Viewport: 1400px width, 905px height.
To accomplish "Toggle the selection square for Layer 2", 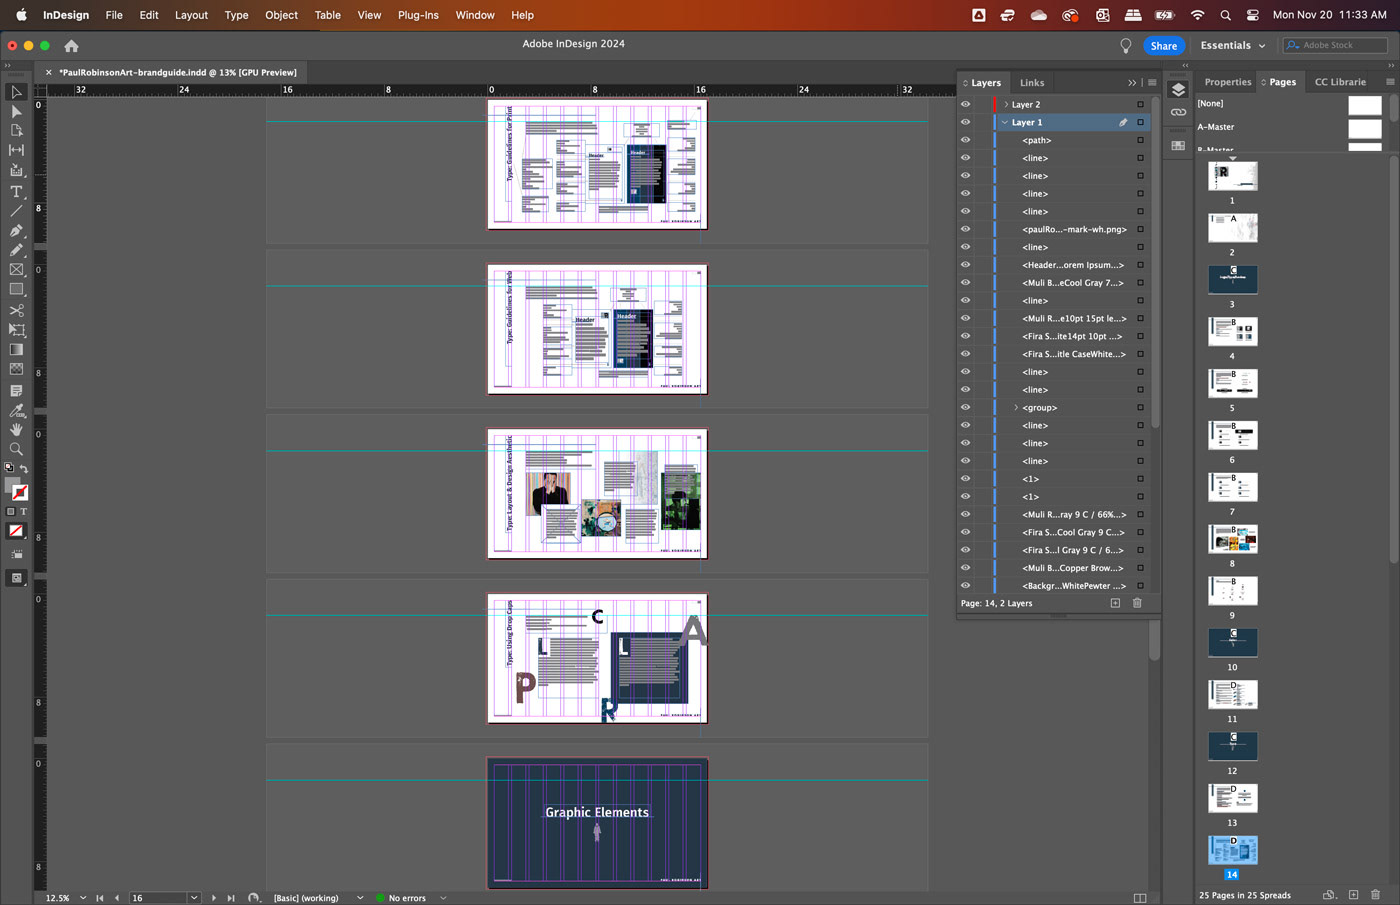I will click(x=1140, y=104).
